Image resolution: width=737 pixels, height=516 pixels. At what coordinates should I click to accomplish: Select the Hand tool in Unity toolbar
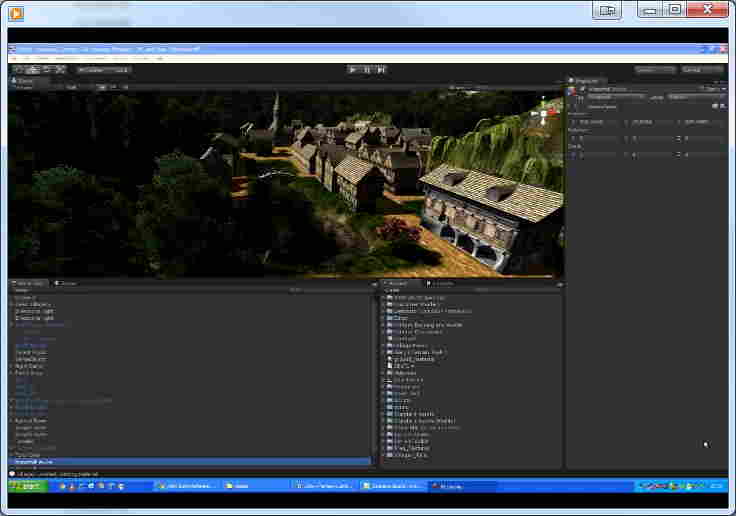19,70
